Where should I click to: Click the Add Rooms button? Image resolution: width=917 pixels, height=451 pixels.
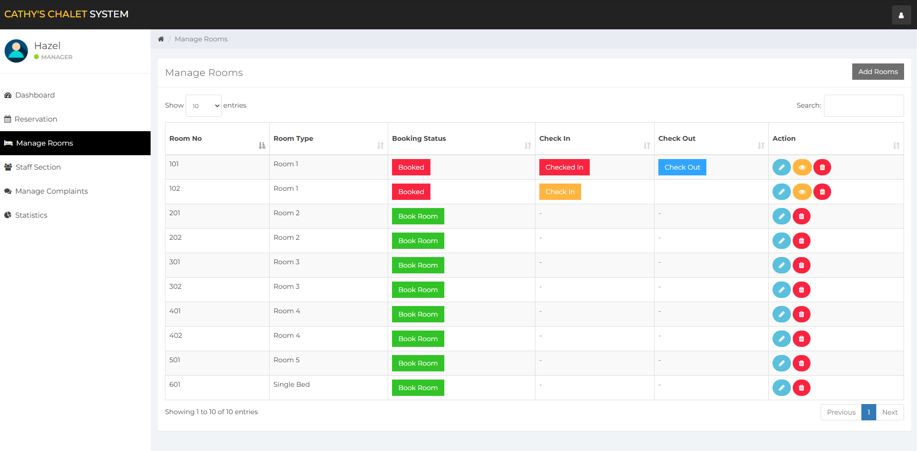(878, 71)
